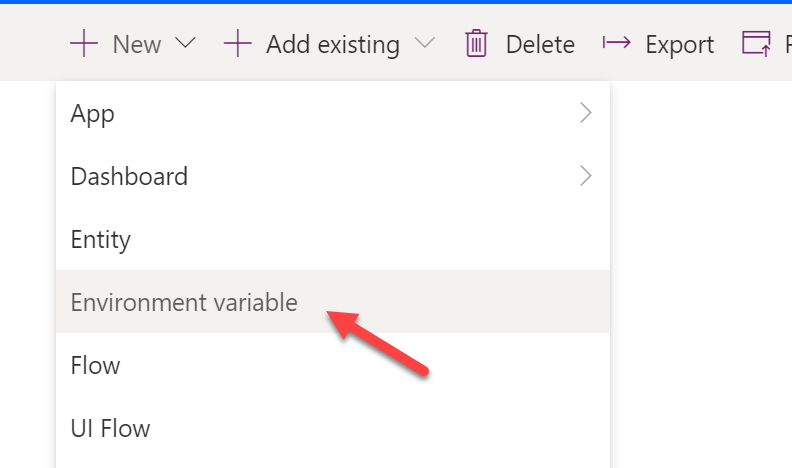
Task: Click the trash can Delete icon
Action: click(x=476, y=43)
